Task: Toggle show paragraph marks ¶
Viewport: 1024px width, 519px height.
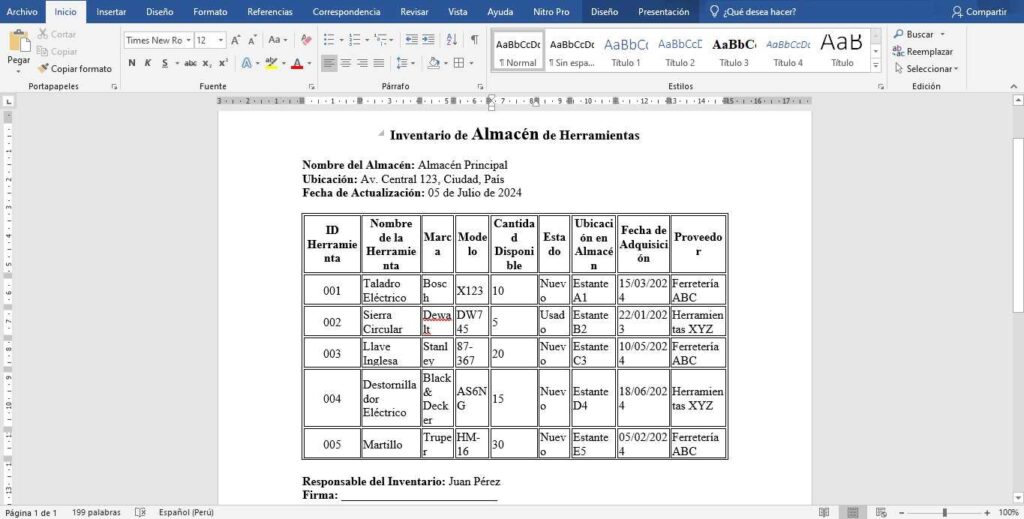Action: click(475, 40)
